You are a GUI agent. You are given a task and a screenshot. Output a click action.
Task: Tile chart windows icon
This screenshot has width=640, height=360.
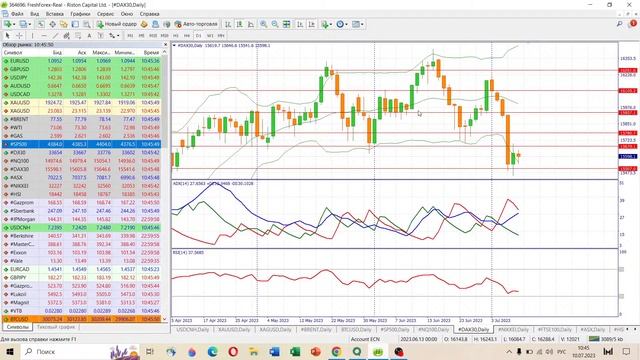click(x=287, y=24)
